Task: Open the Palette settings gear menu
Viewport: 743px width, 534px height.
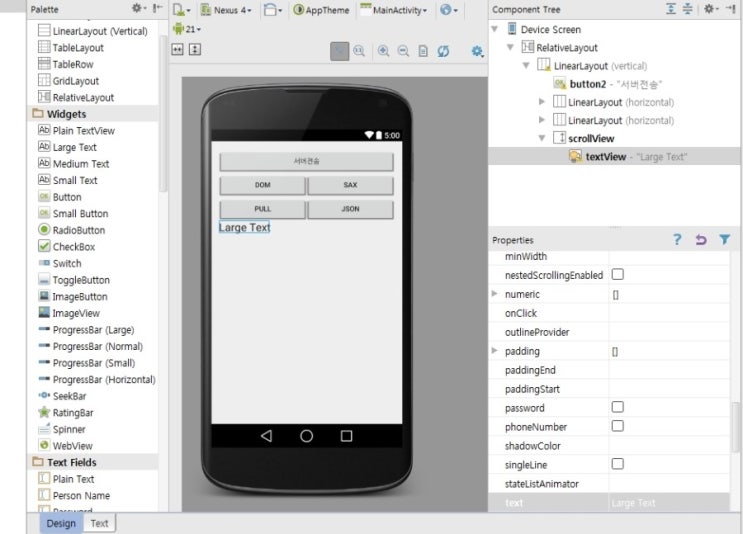Action: coord(138,8)
